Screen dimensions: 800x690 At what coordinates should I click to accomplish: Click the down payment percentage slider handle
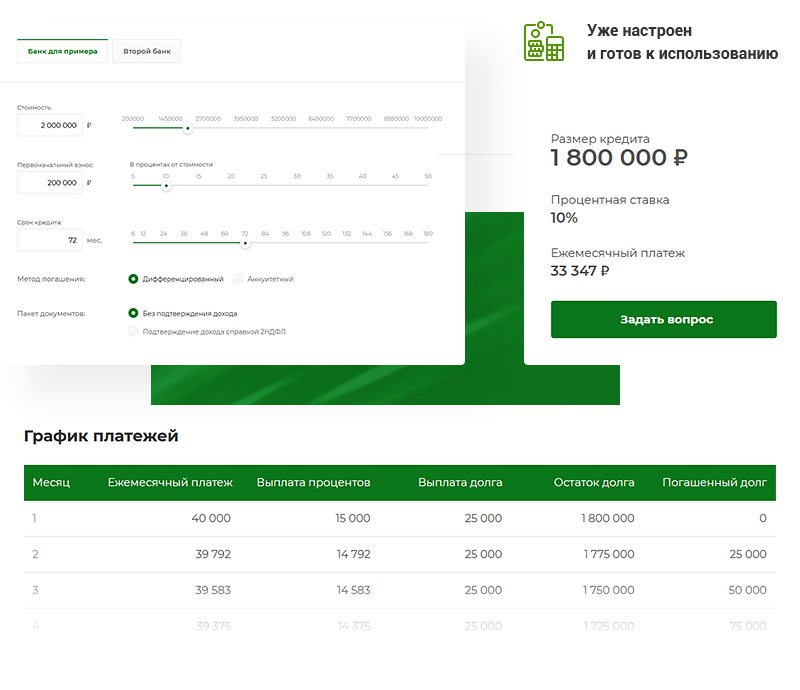coord(166,185)
